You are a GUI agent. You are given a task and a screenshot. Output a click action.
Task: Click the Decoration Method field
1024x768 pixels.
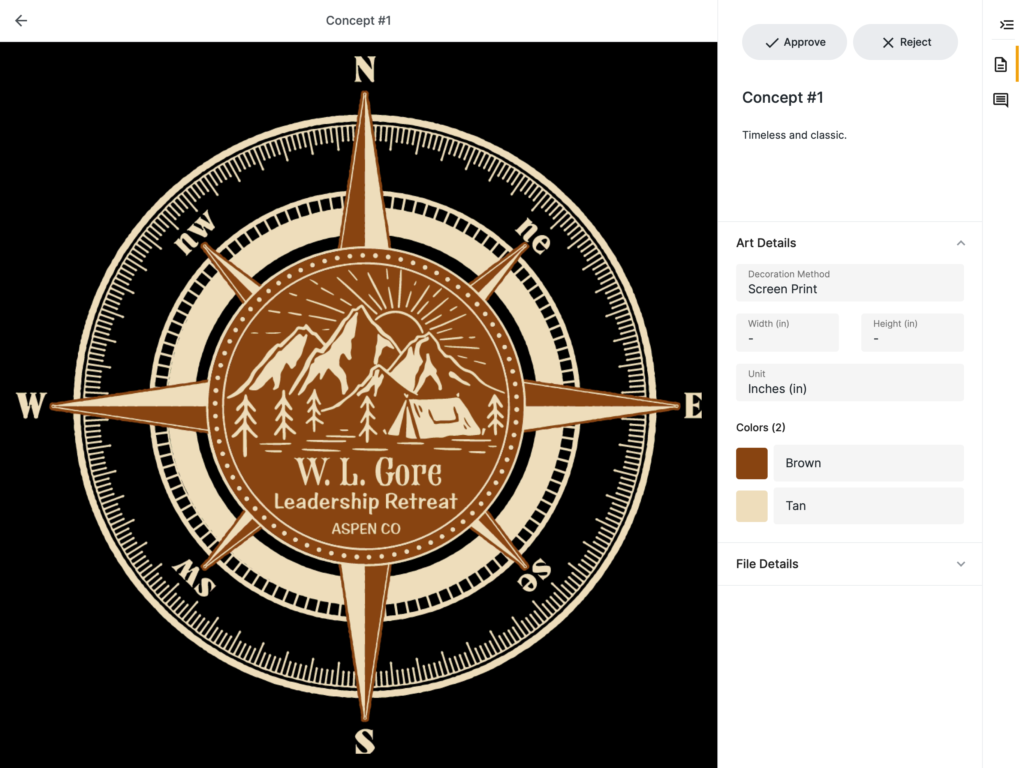pyautogui.click(x=850, y=283)
